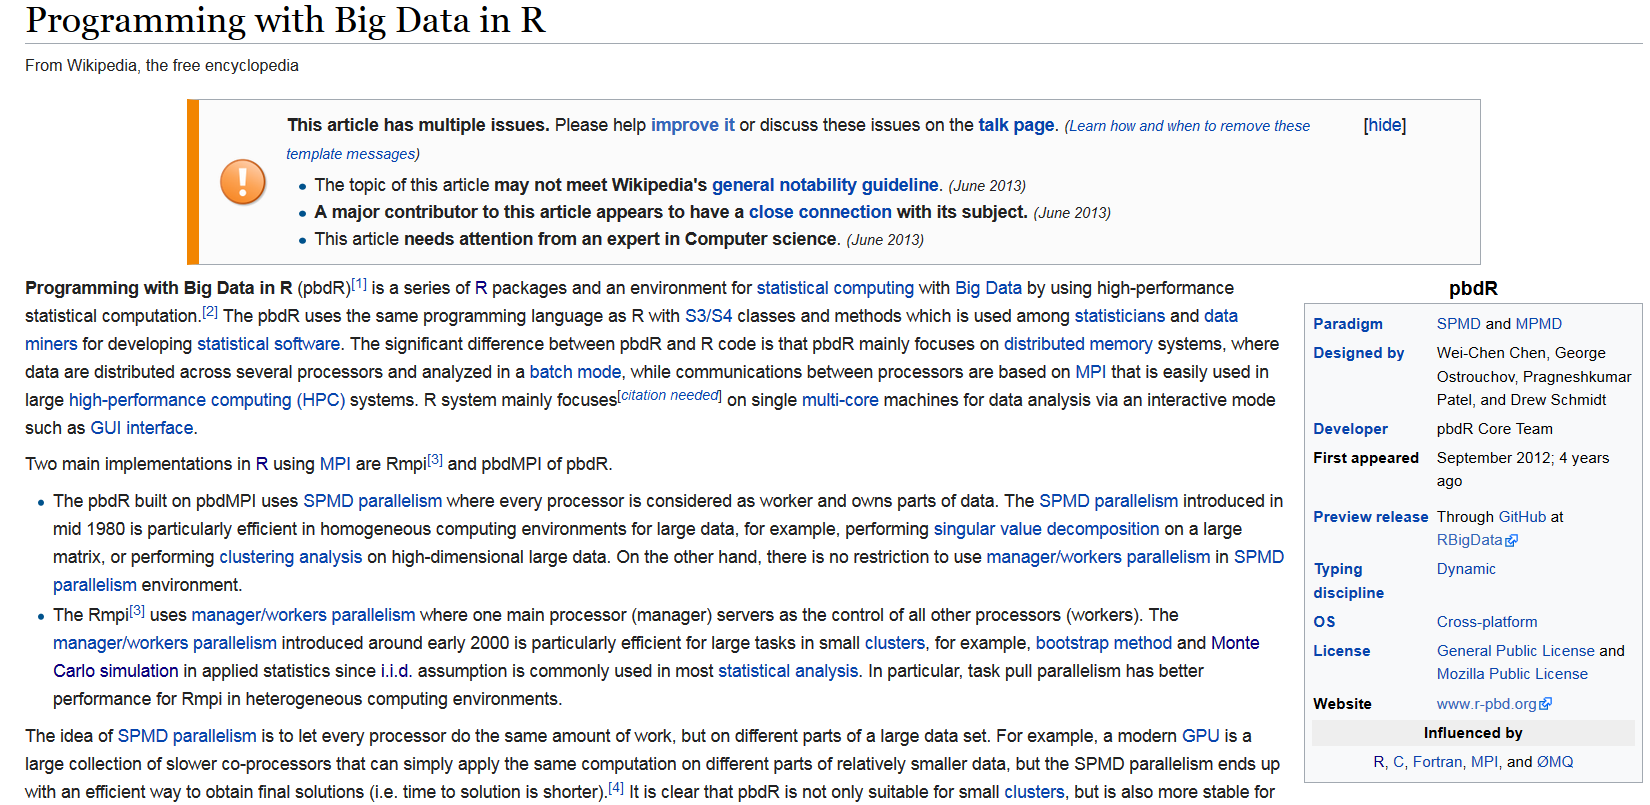Screen dimensions: 1650x805
Task: Click 'Designed by' infobox label
Action: [x=1358, y=353]
